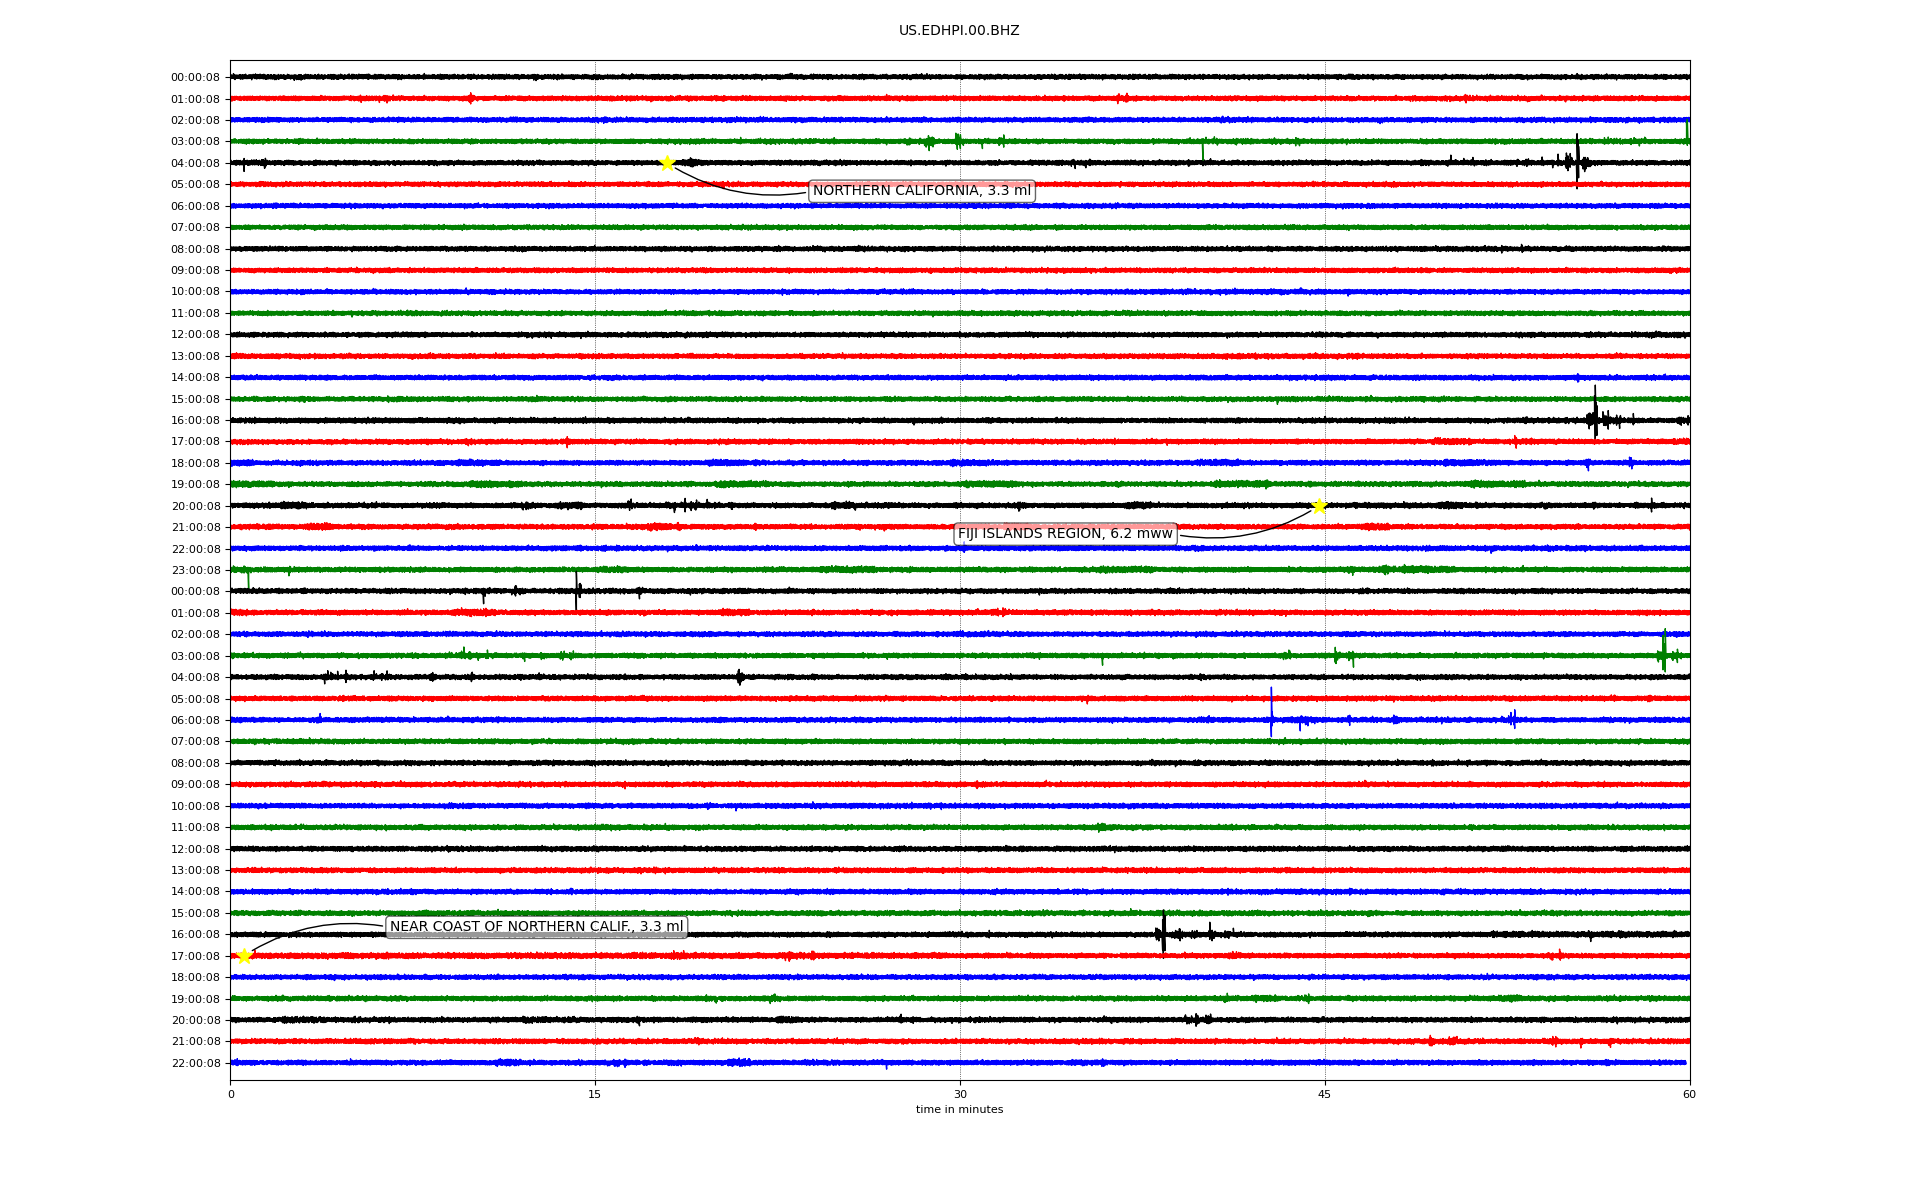Screen dimensions: 1920x1200
Task: Click the 0 tick on the time axis
Action: [x=231, y=1094]
